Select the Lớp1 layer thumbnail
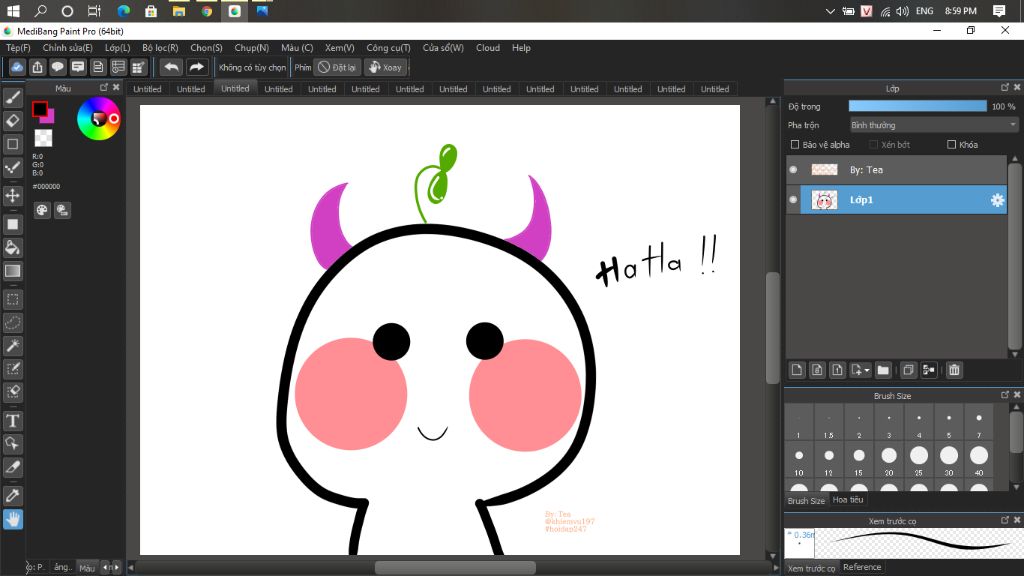The height and width of the screenshot is (576, 1024). coord(824,200)
